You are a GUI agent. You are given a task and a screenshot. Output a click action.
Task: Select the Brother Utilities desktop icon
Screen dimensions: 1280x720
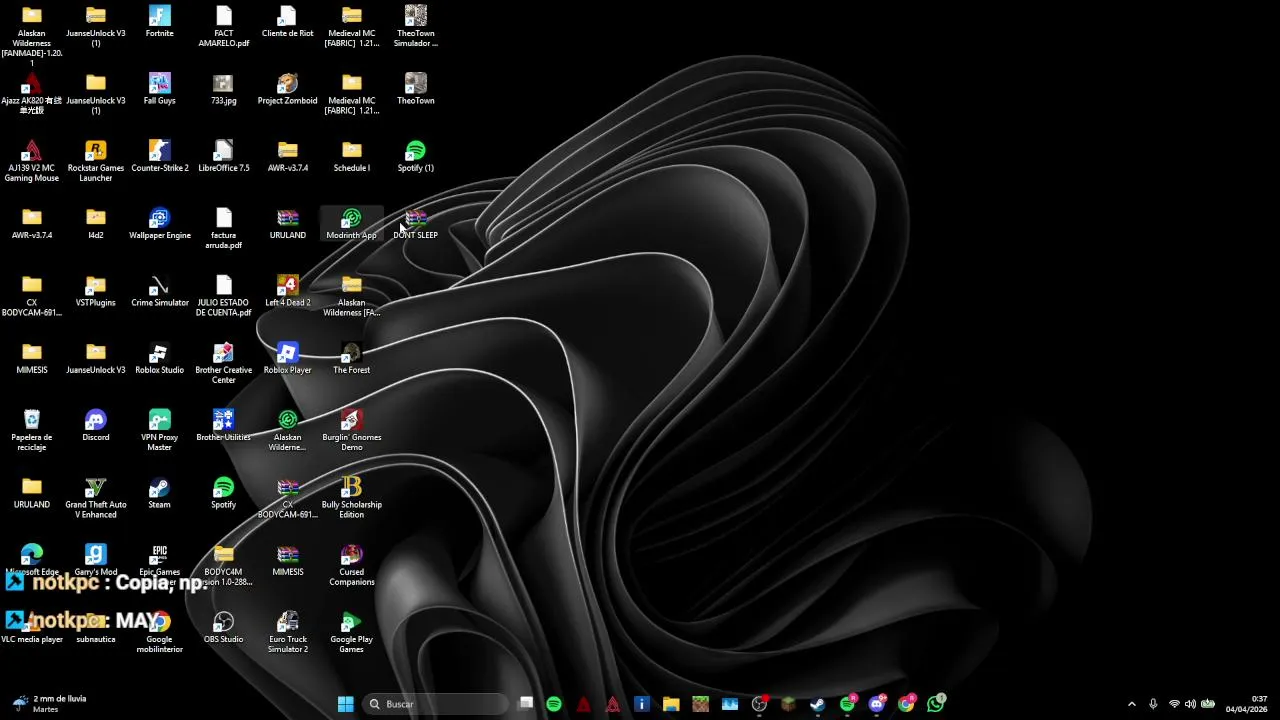tap(223, 426)
